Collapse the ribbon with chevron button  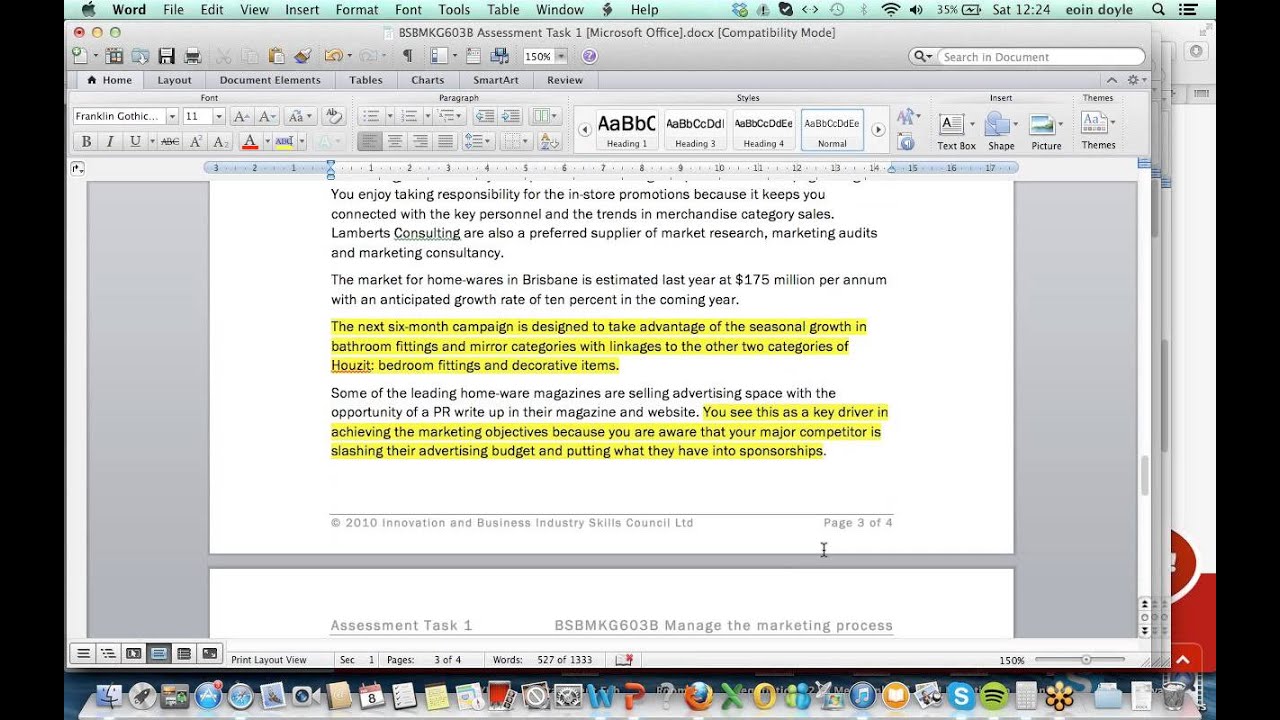[1111, 80]
